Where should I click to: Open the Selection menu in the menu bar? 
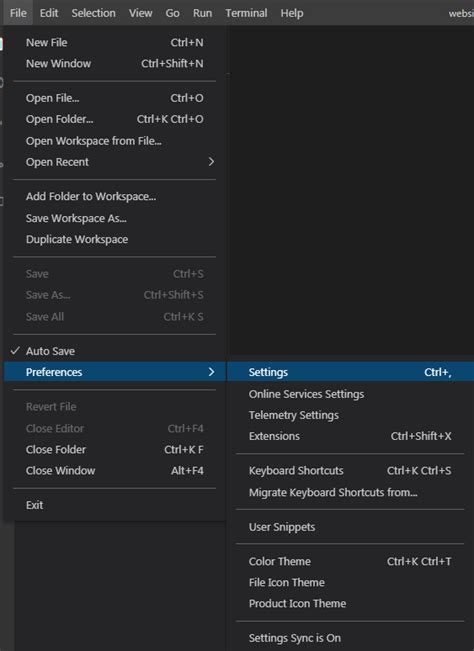[93, 13]
